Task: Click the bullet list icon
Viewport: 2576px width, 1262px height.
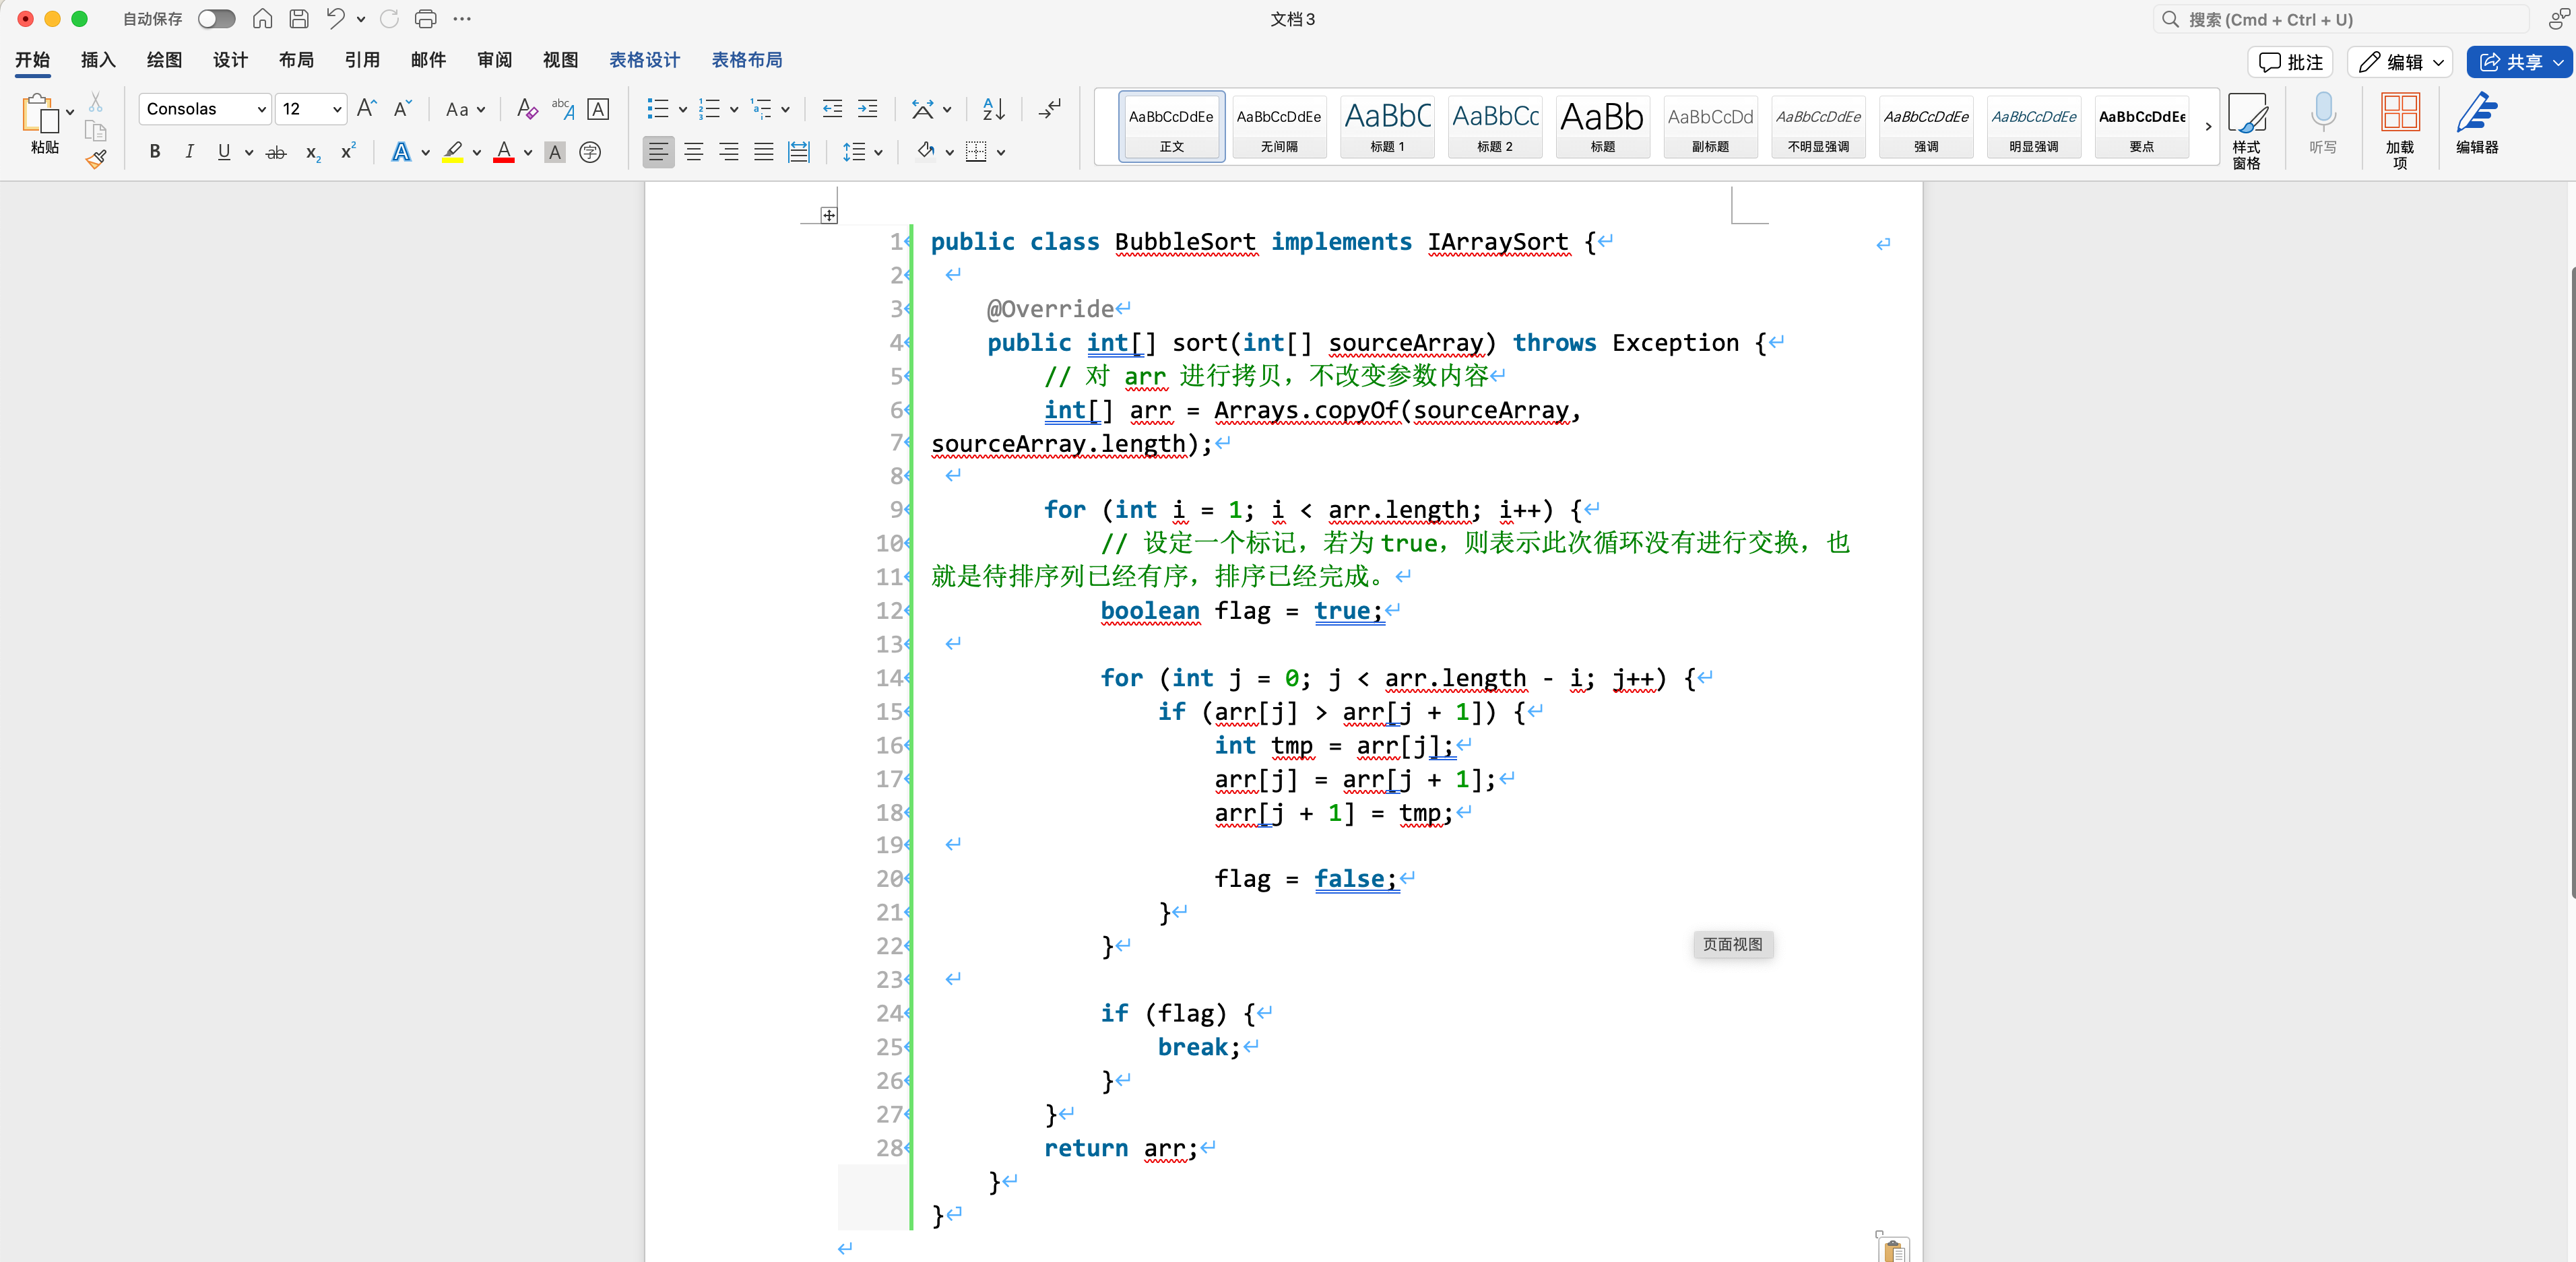Action: (657, 109)
